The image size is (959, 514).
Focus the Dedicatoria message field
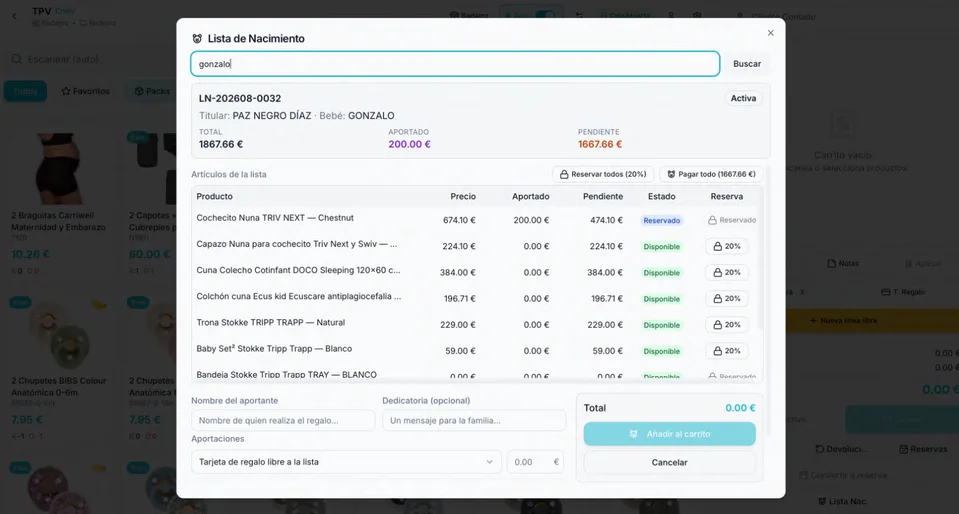(474, 420)
